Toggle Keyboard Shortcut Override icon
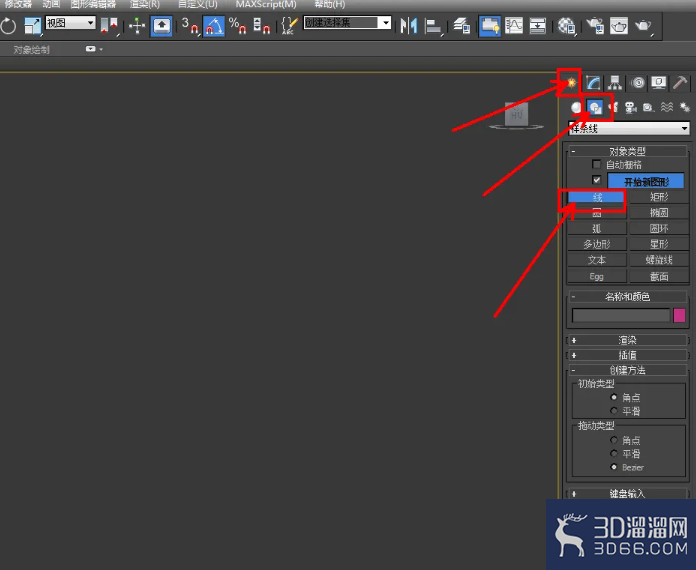Image resolution: width=696 pixels, height=570 pixels. tap(162, 26)
